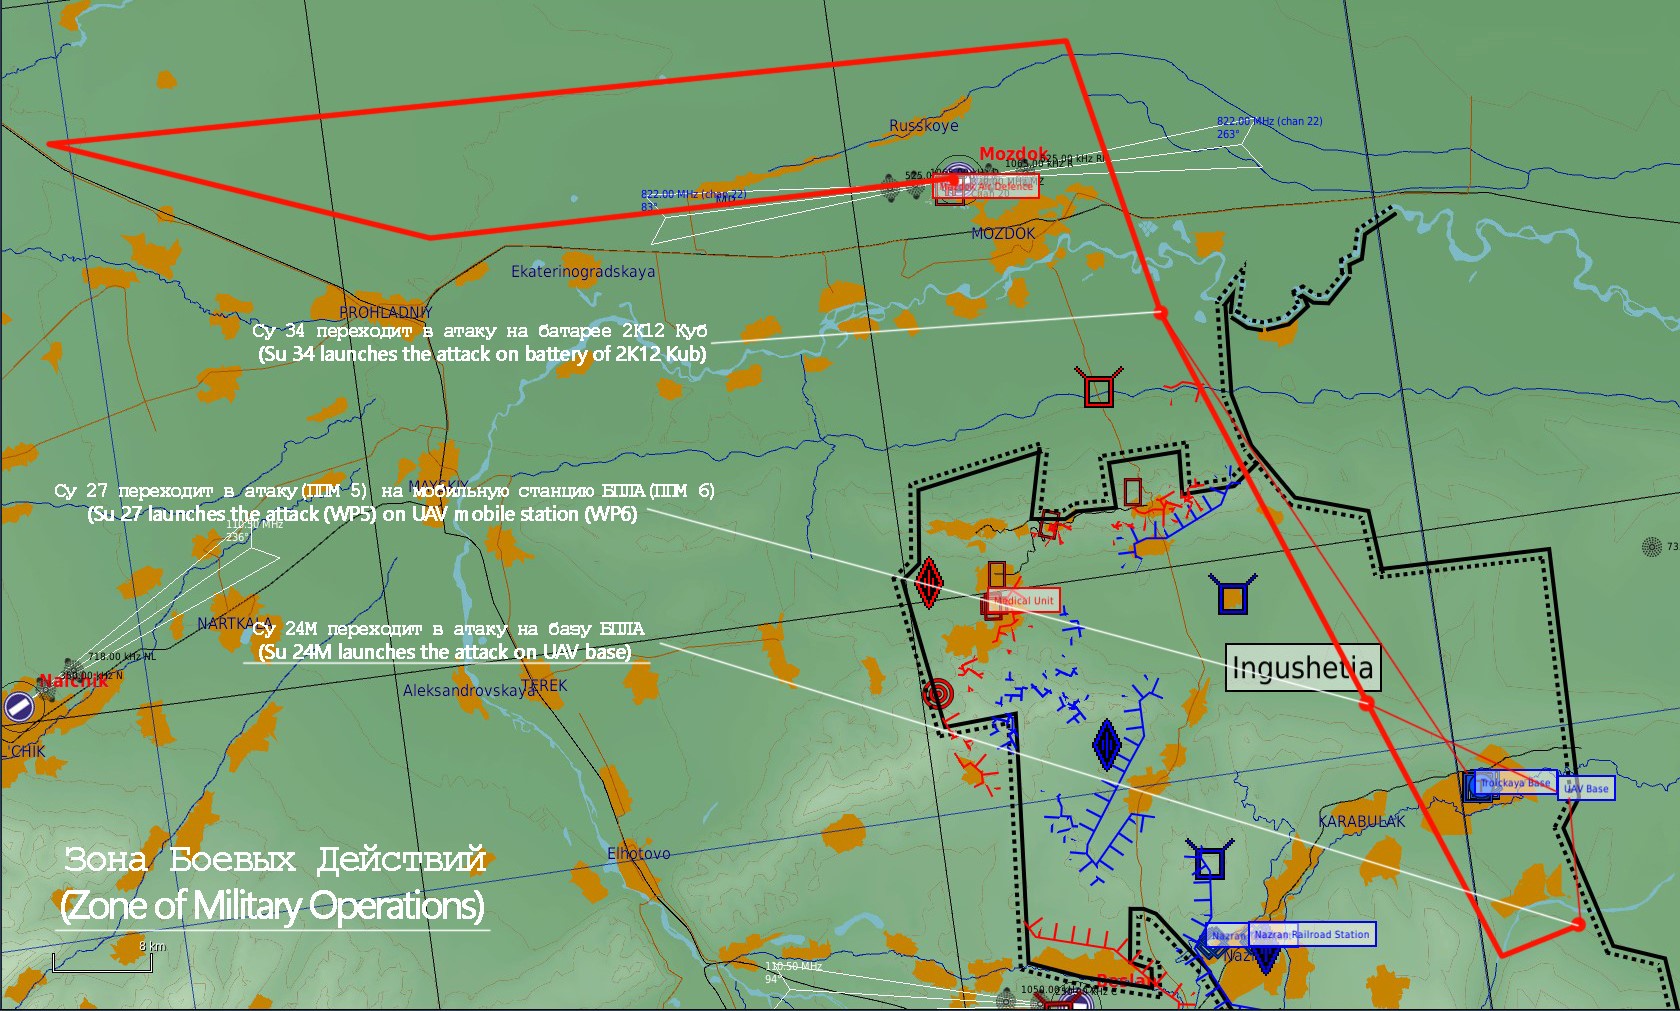The height and width of the screenshot is (1011, 1680).
Task: Open the Medical Unit label
Action: (1024, 601)
